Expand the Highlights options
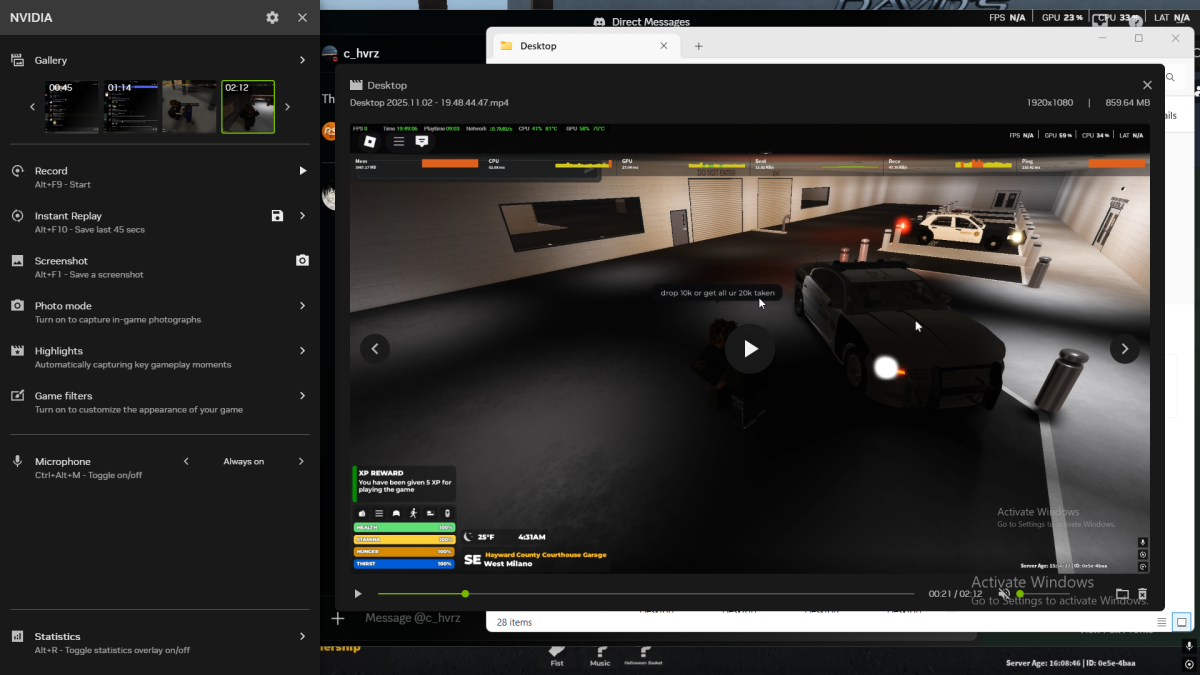 302,351
